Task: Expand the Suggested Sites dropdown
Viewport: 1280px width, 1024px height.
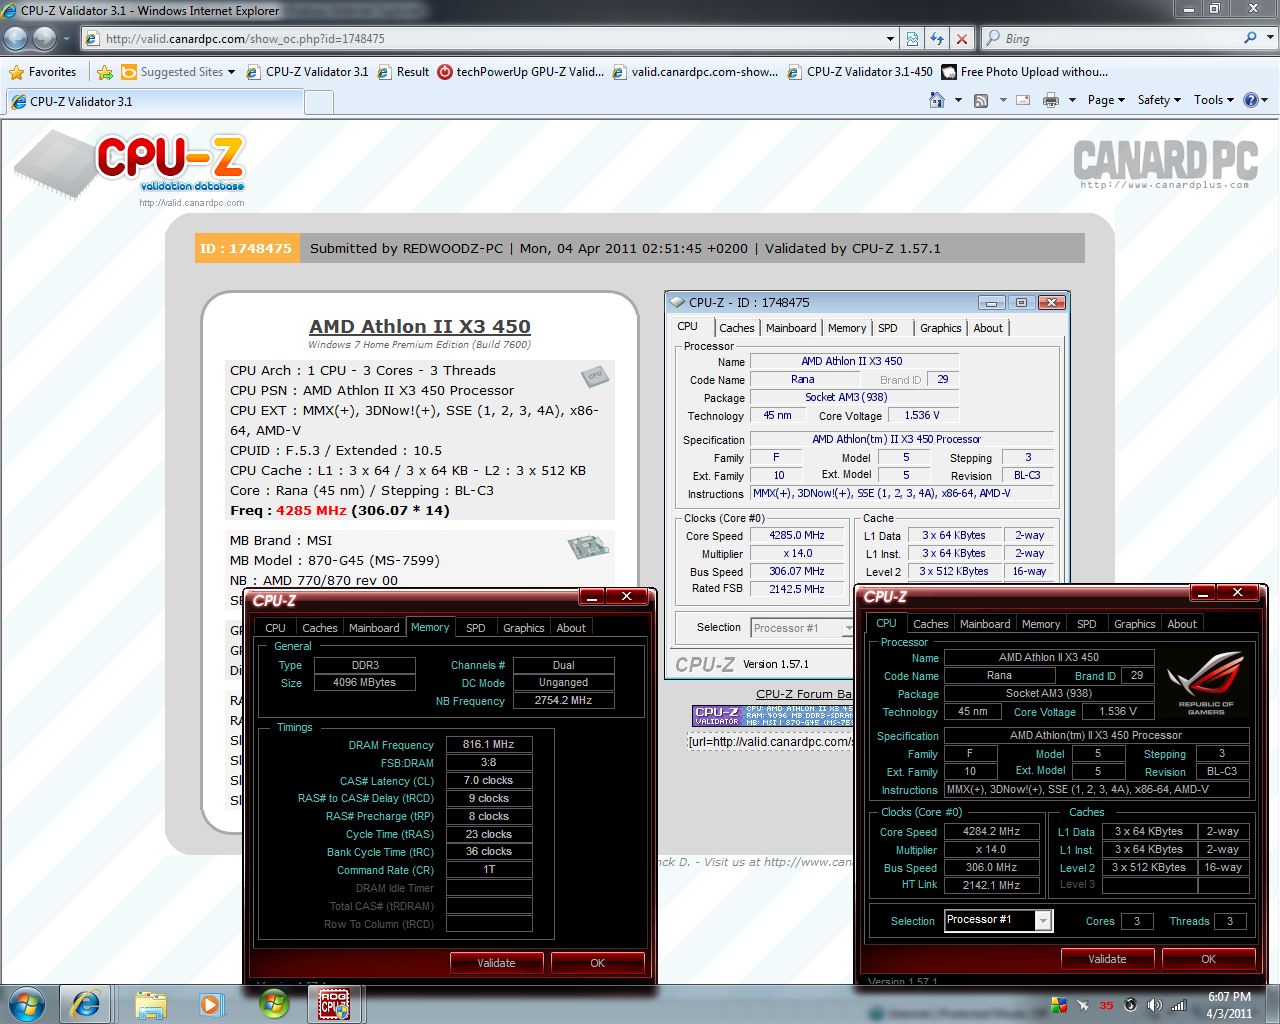Action: pyautogui.click(x=231, y=72)
